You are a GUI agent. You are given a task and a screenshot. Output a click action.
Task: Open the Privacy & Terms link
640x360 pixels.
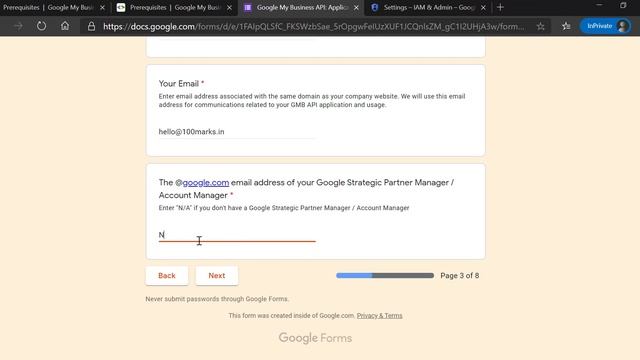point(380,316)
